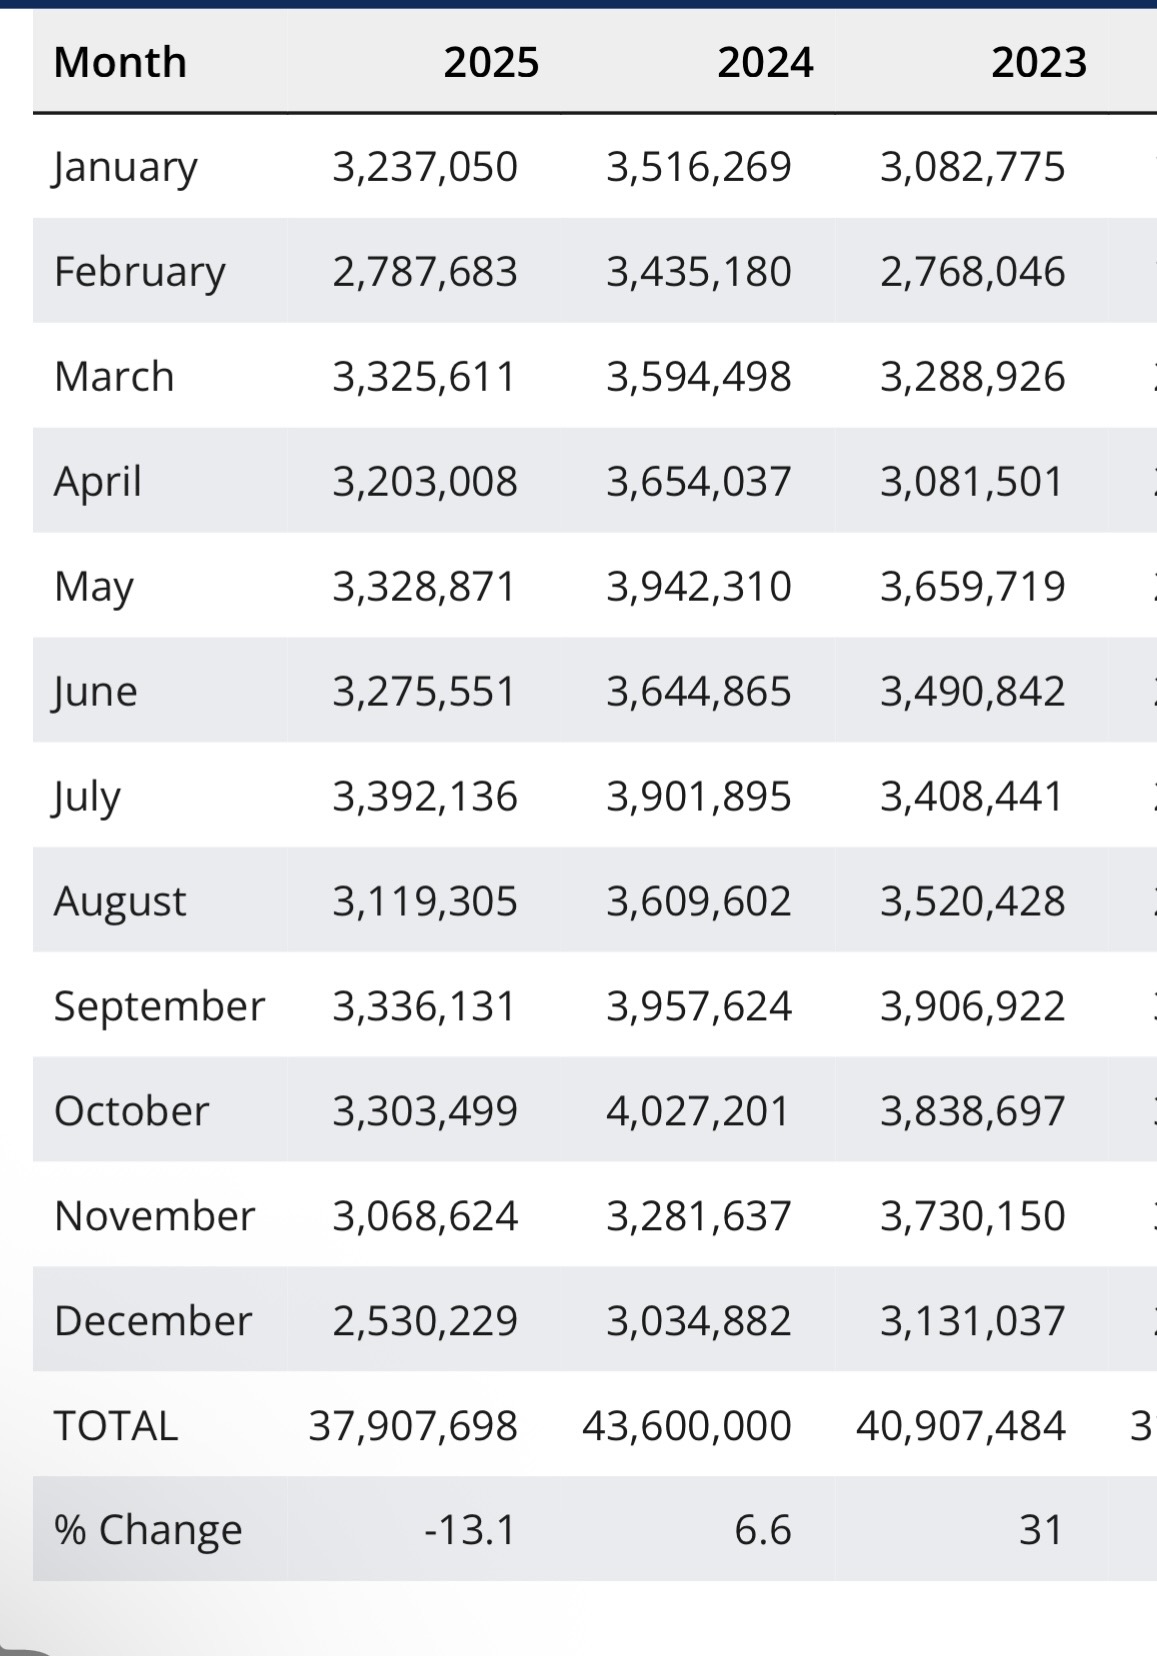The height and width of the screenshot is (1656, 1157).
Task: Click the 2025 column header
Action: pos(491,62)
